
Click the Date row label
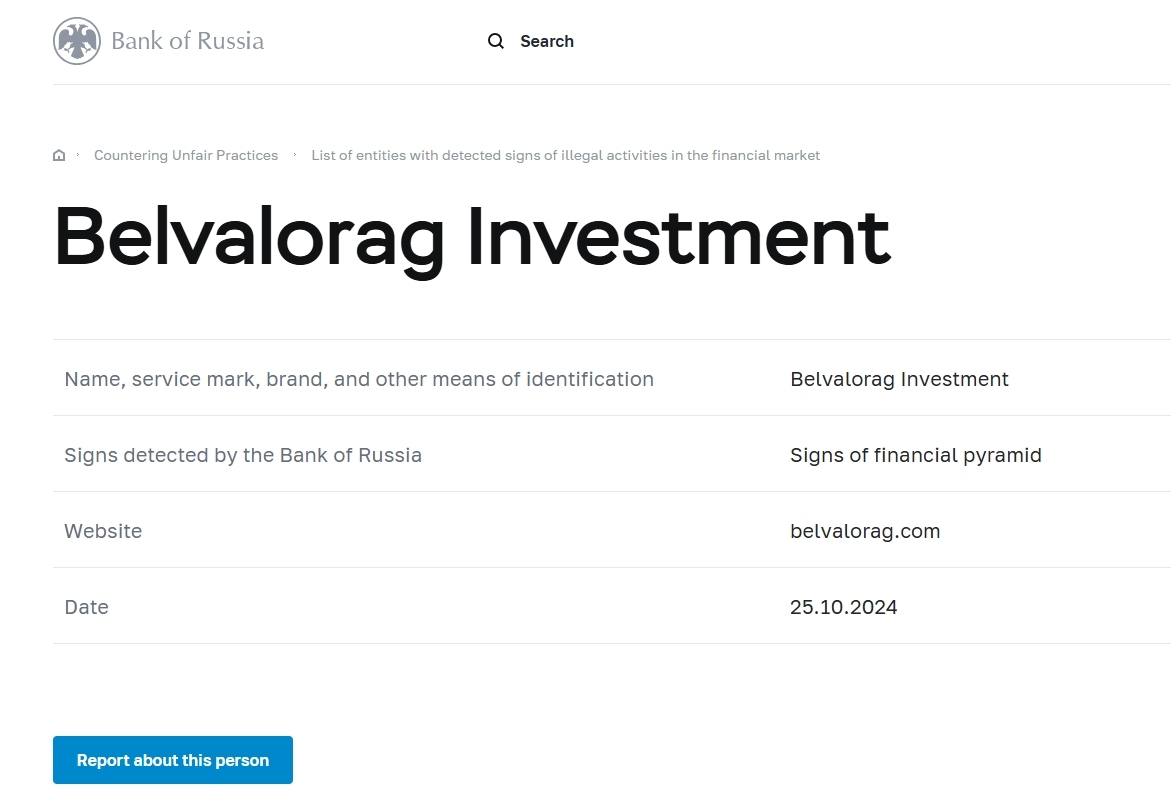(x=86, y=607)
